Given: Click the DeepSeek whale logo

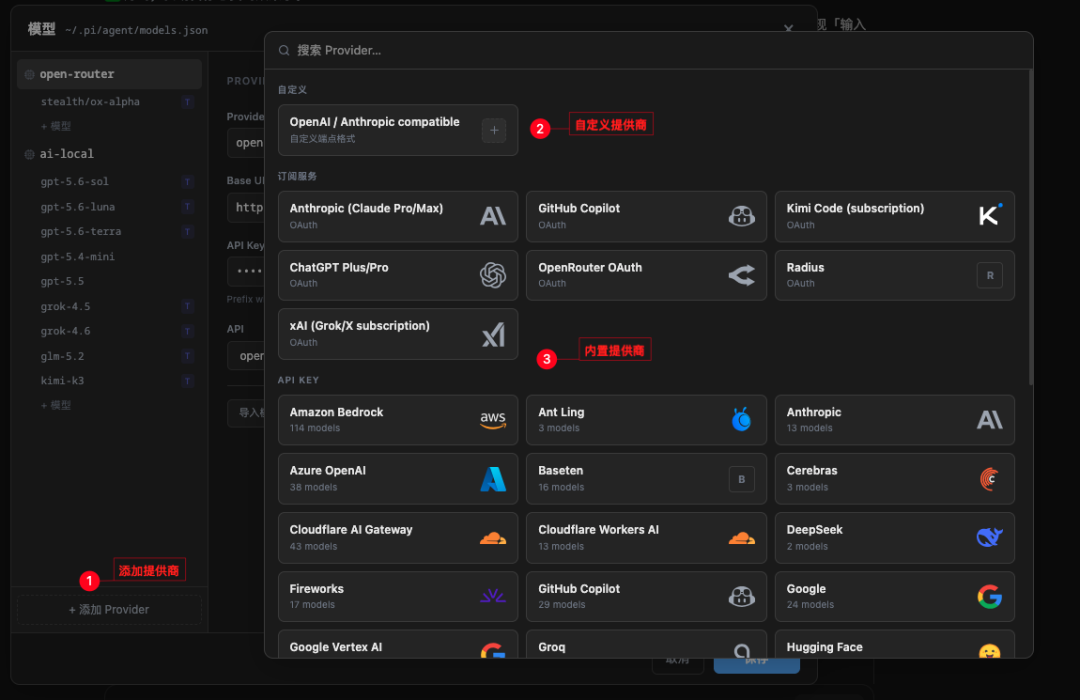Looking at the screenshot, I should pyautogui.click(x=990, y=537).
